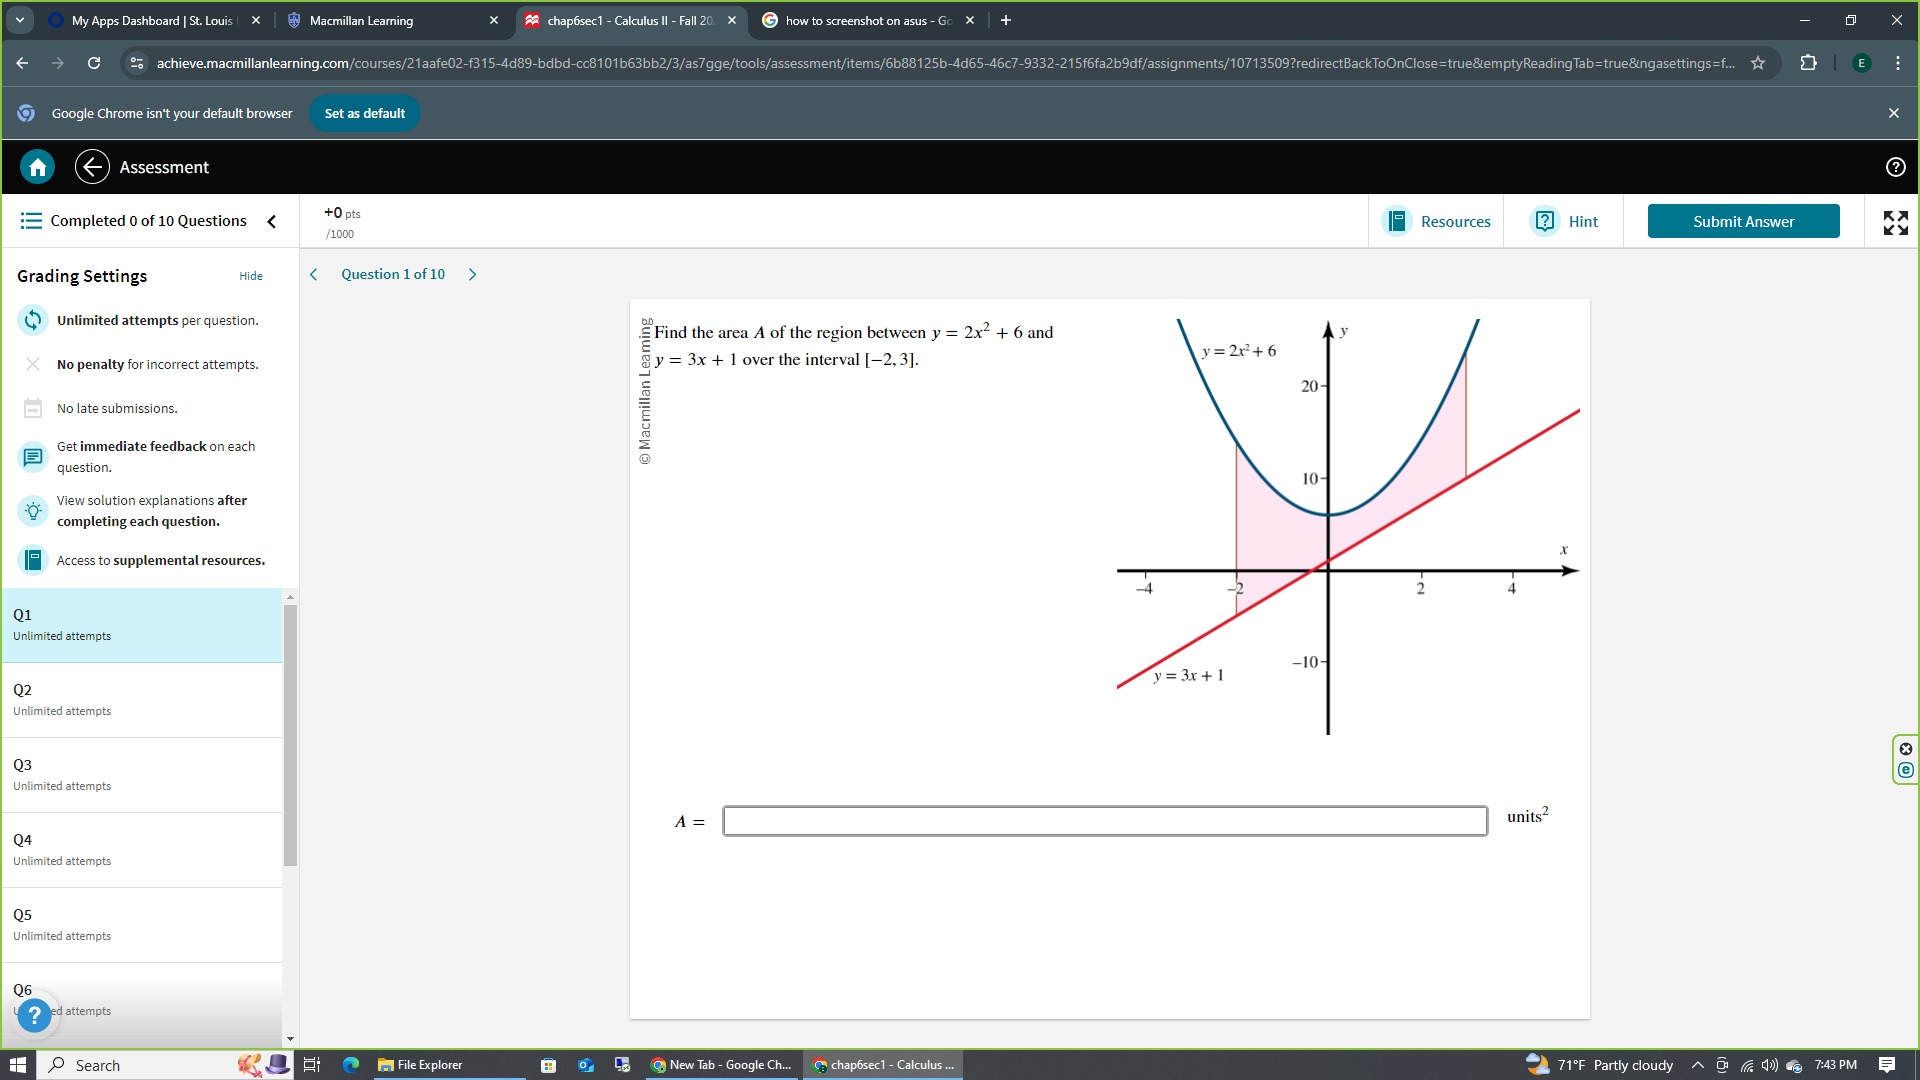Click the immediate feedback chat icon
The height and width of the screenshot is (1080, 1920).
[33, 457]
